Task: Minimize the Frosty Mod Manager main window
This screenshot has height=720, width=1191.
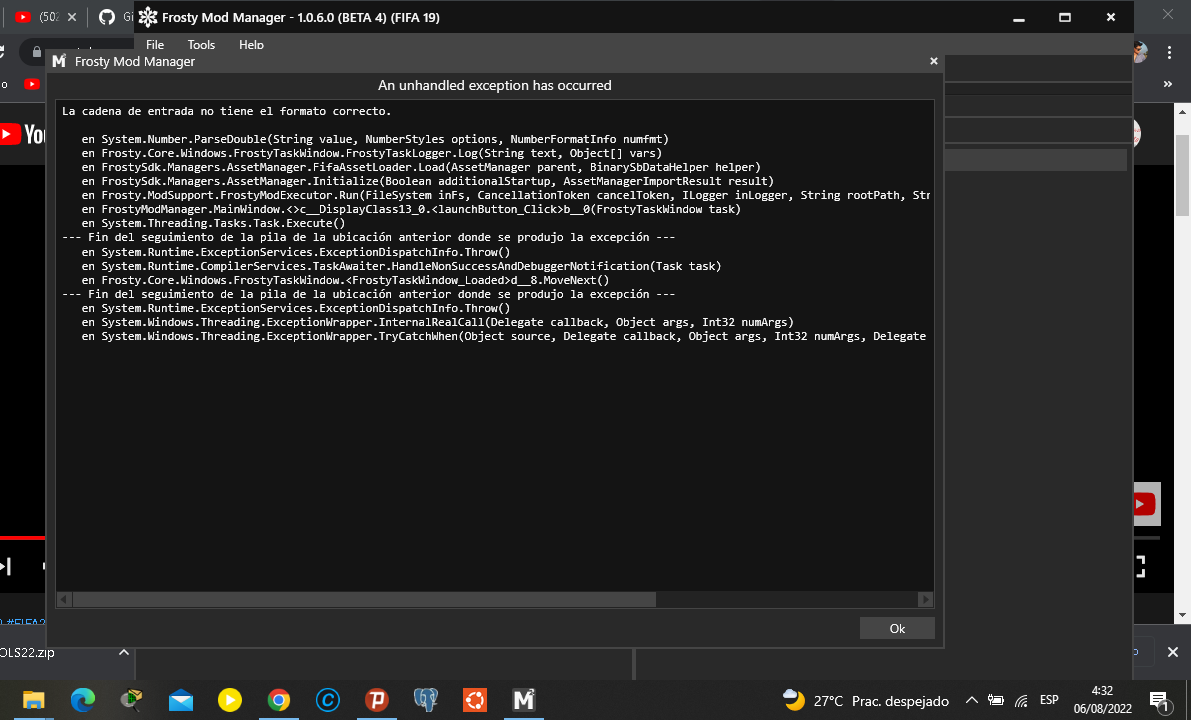Action: 1019,17
